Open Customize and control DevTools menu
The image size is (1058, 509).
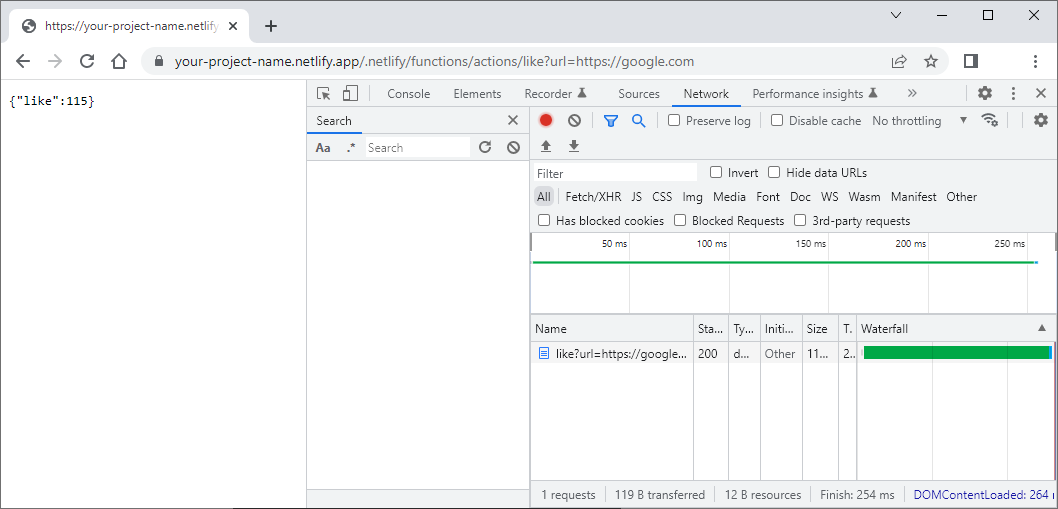click(1013, 93)
